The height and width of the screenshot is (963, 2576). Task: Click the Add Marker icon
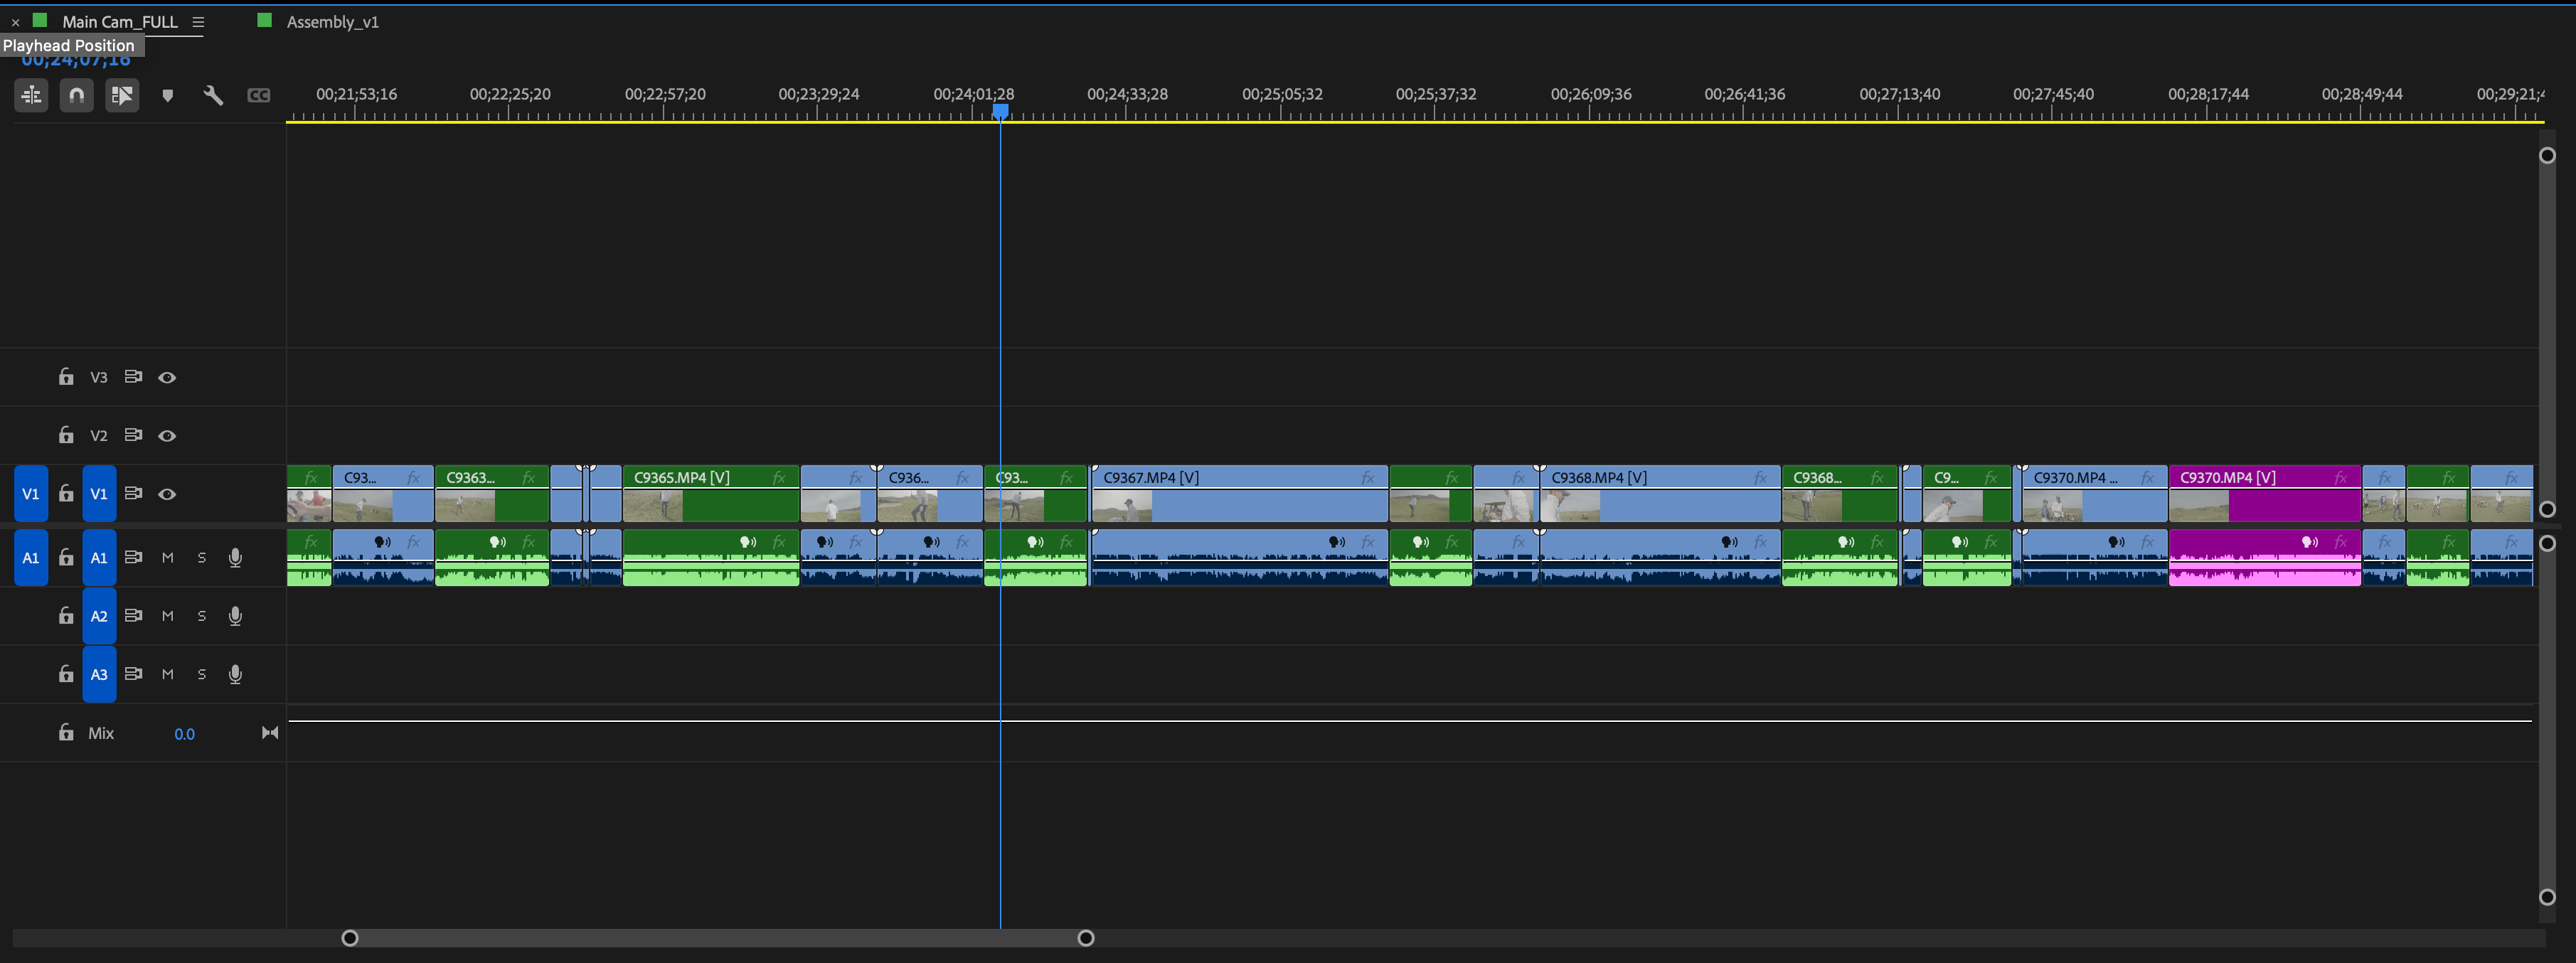(168, 96)
